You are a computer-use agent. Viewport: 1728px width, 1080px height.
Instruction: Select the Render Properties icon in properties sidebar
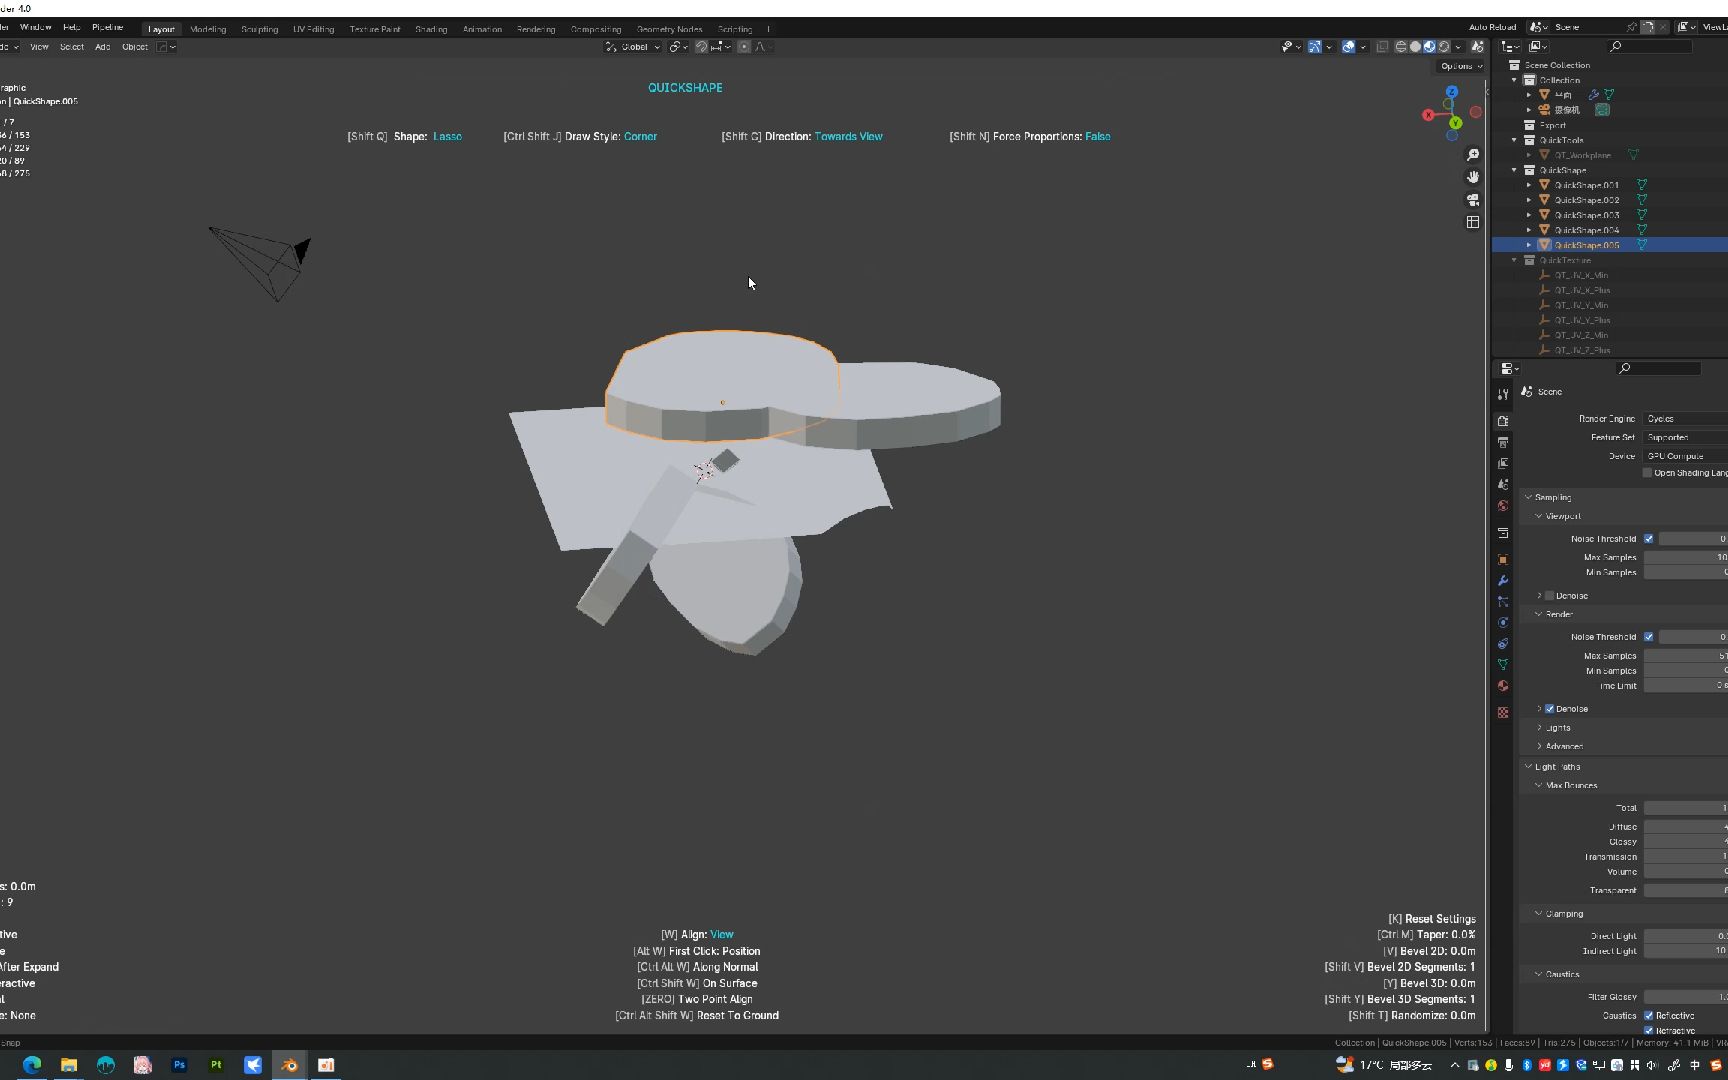1504,420
